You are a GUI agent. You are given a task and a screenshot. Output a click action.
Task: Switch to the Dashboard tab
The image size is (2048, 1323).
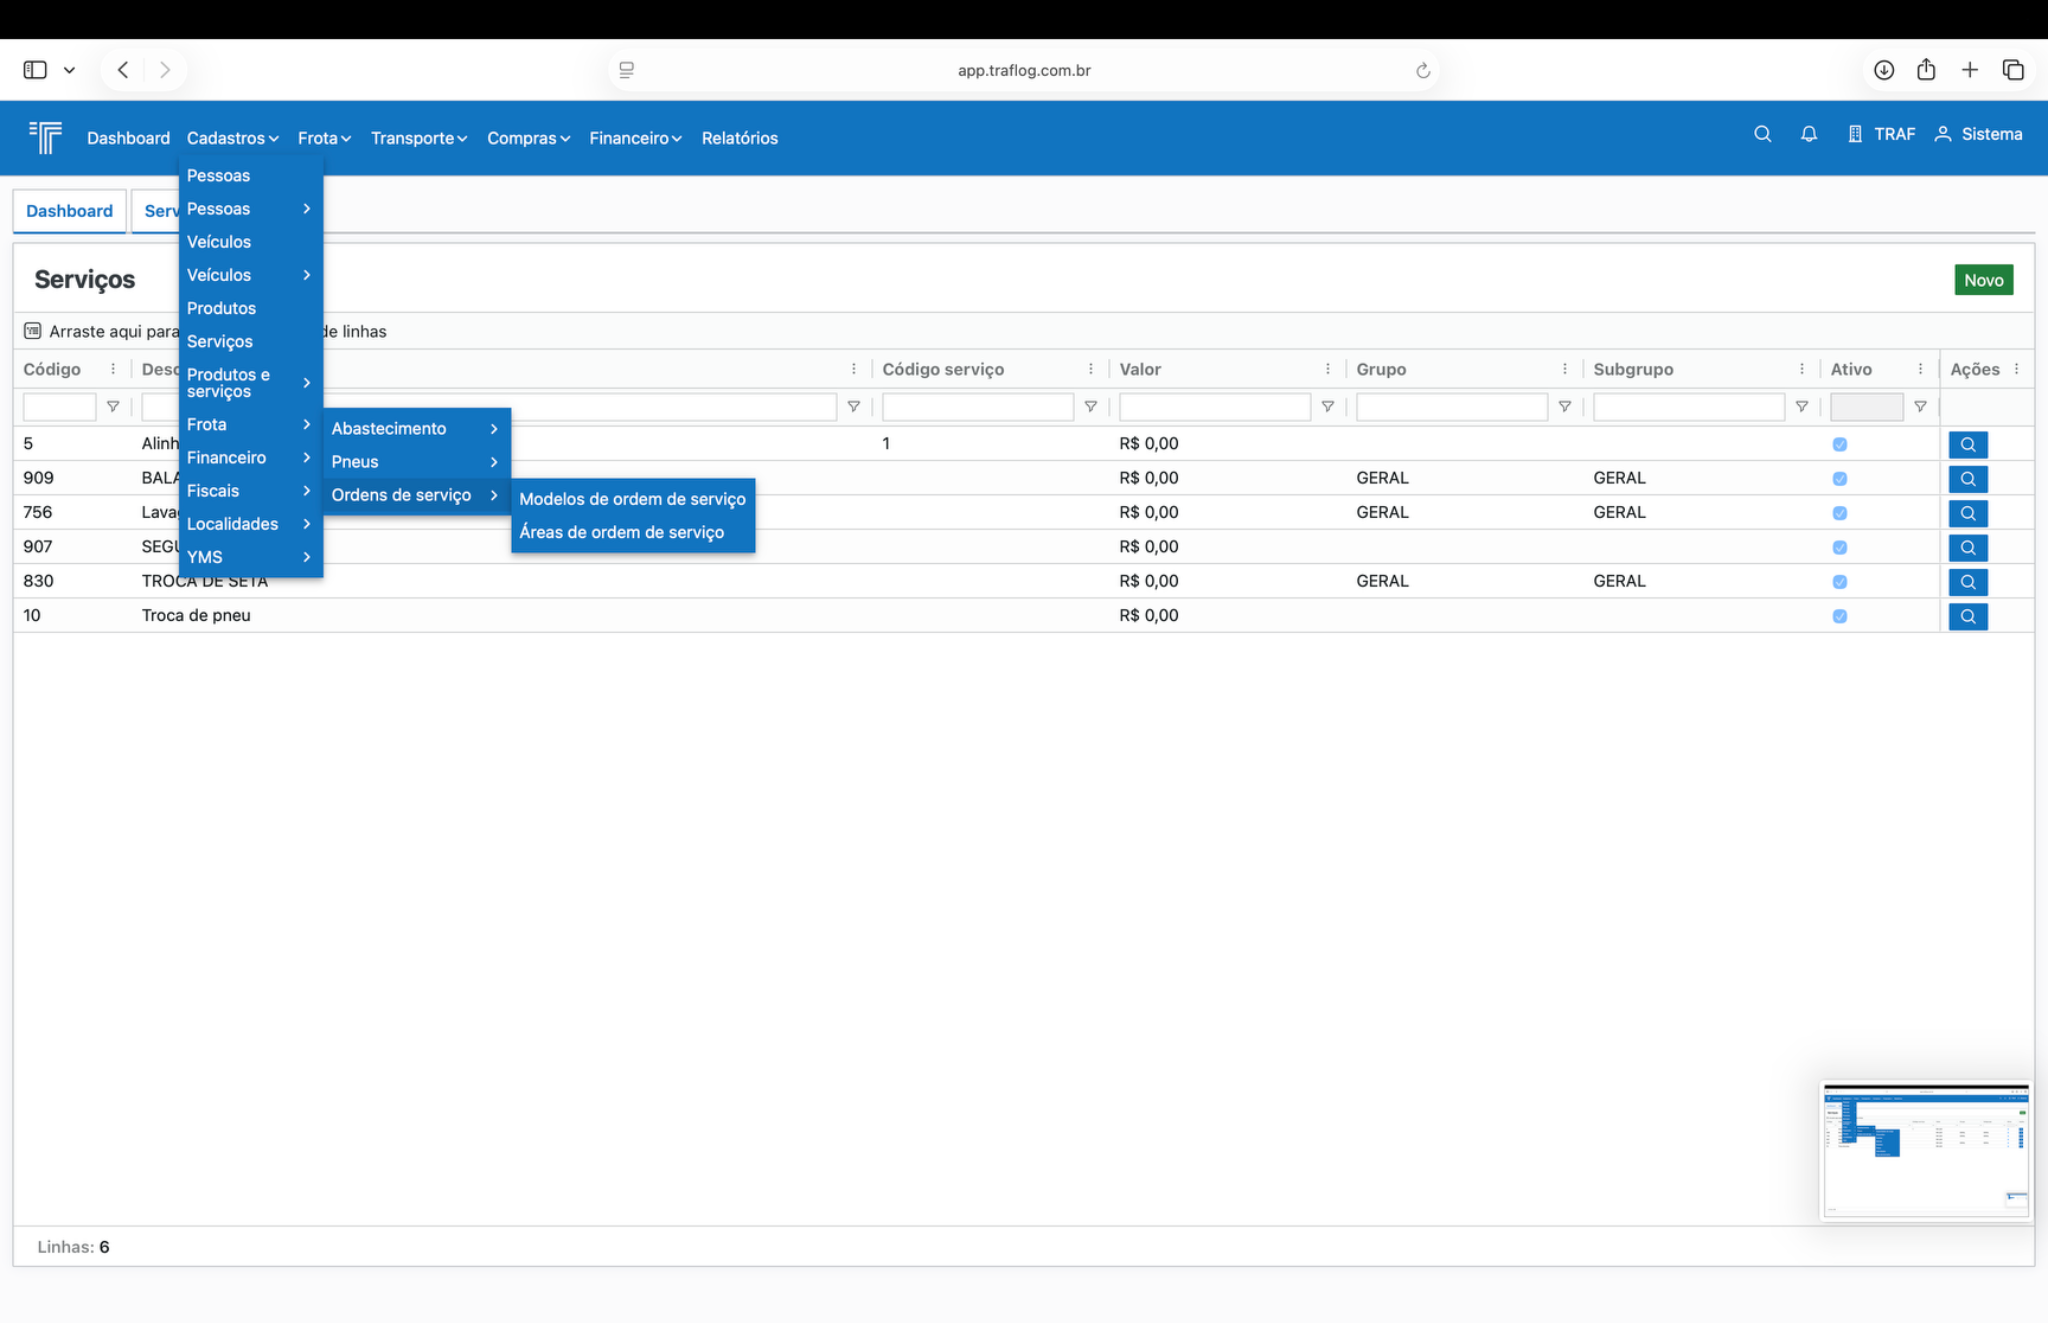[x=69, y=211]
